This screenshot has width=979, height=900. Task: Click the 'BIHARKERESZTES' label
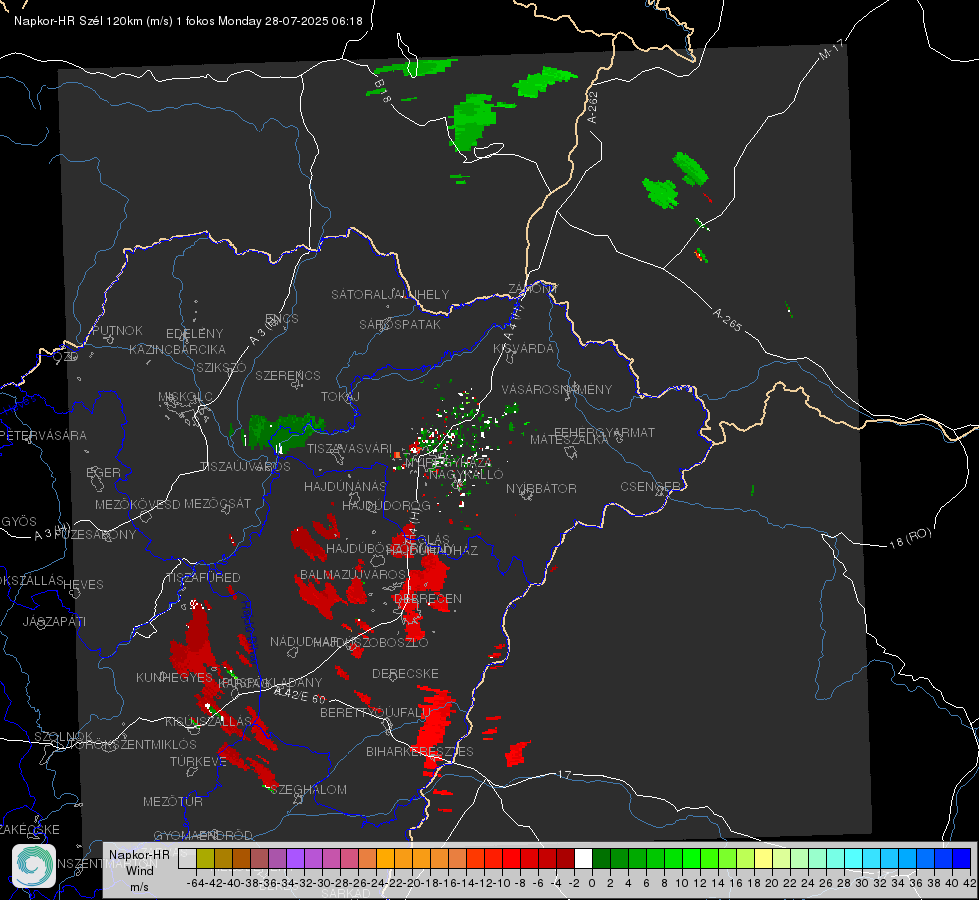click(x=420, y=751)
